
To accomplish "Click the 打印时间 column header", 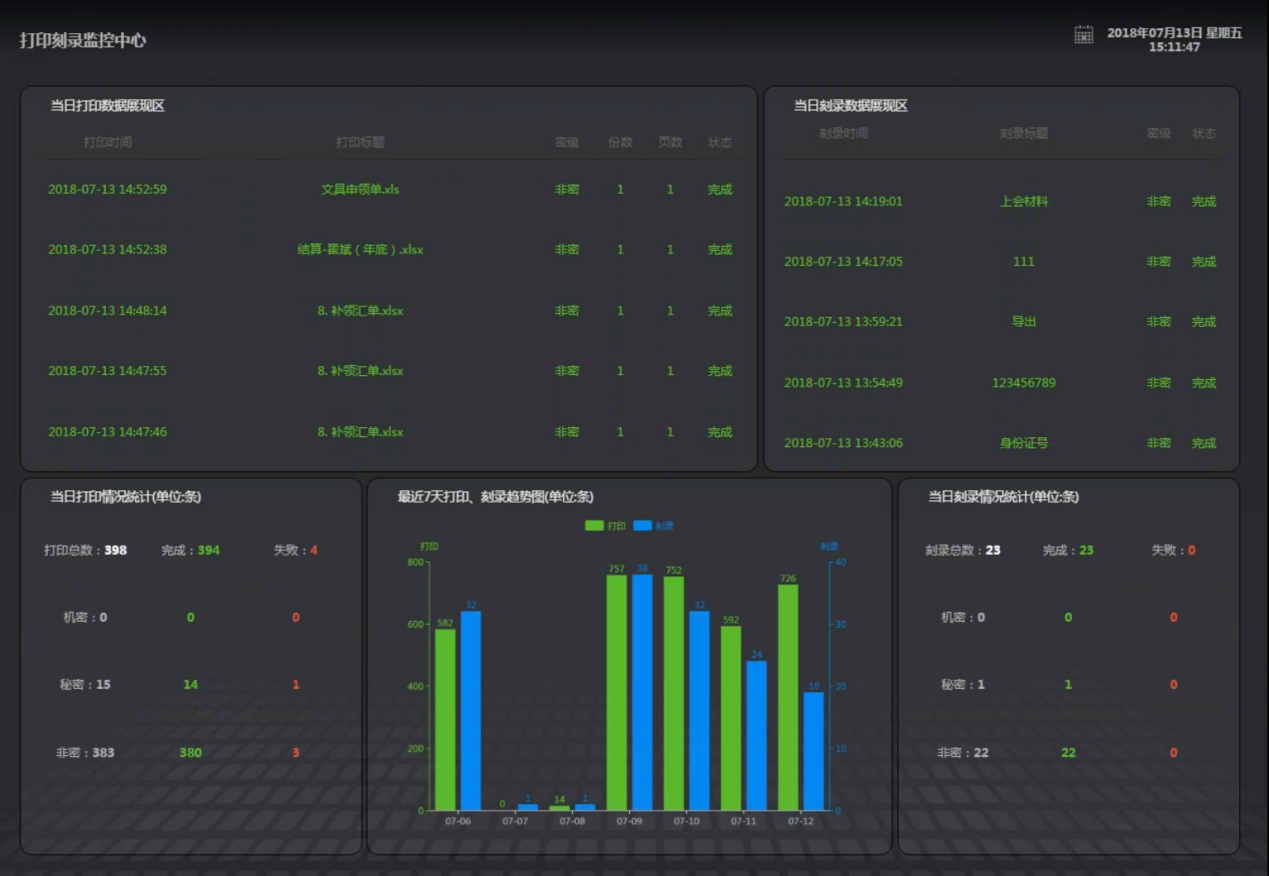I will point(107,142).
